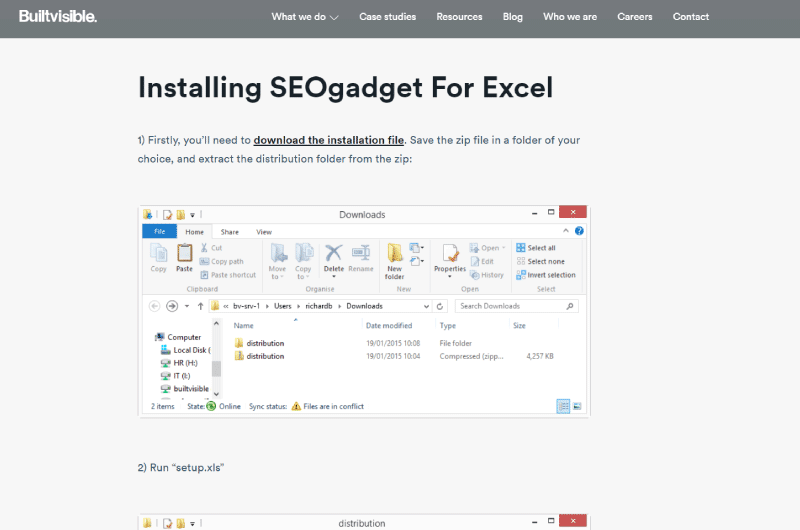Sort by the Name column header
800x530 pixels.
point(243,325)
